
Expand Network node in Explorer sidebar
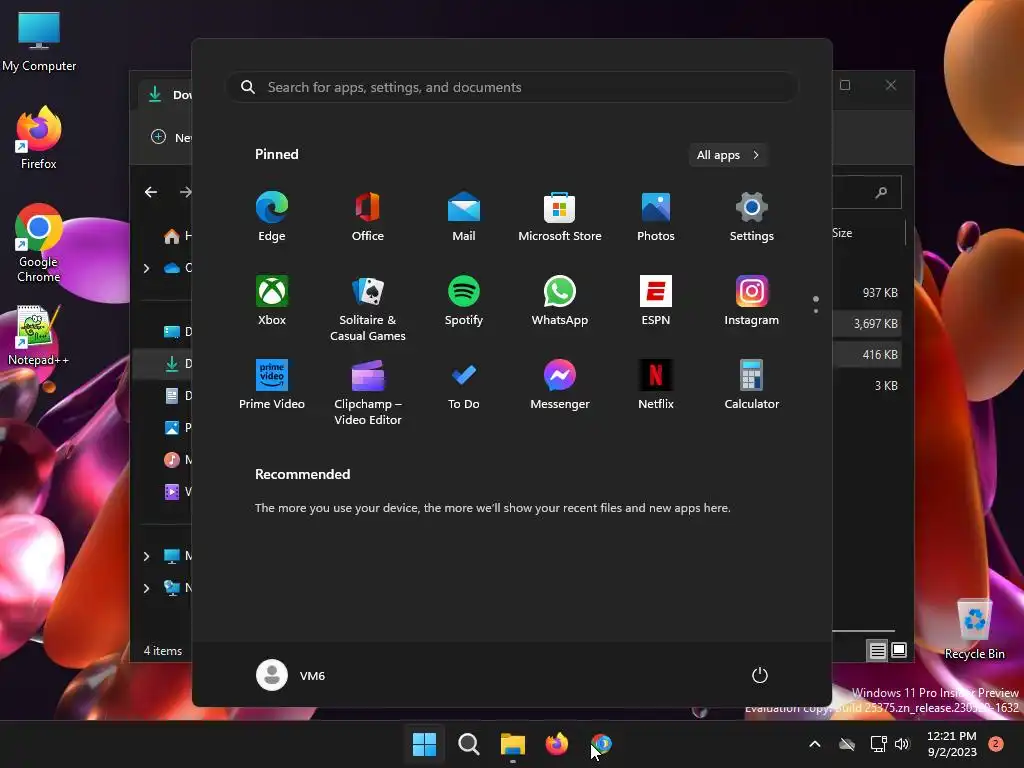146,588
